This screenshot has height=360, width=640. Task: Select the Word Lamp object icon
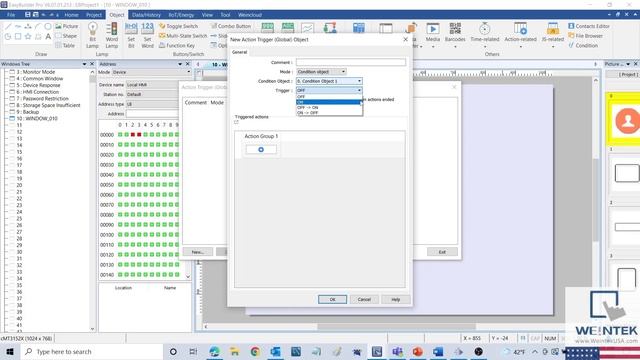click(x=111, y=35)
